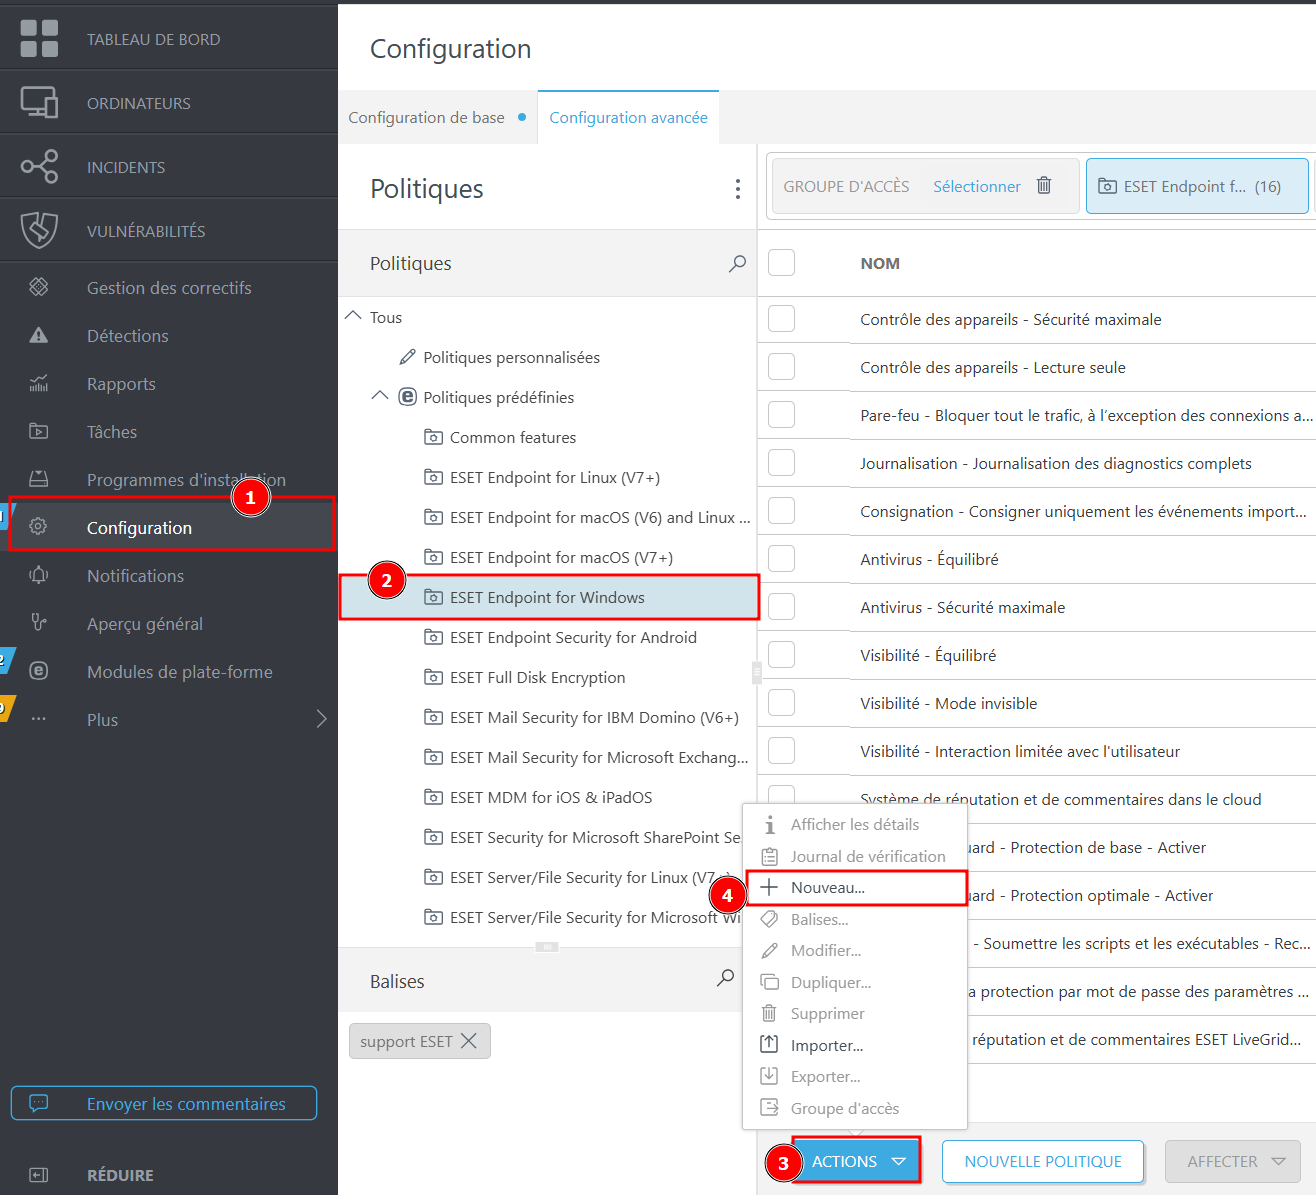Click the Vulnérabilités shield icon
1316x1195 pixels.
tap(39, 230)
